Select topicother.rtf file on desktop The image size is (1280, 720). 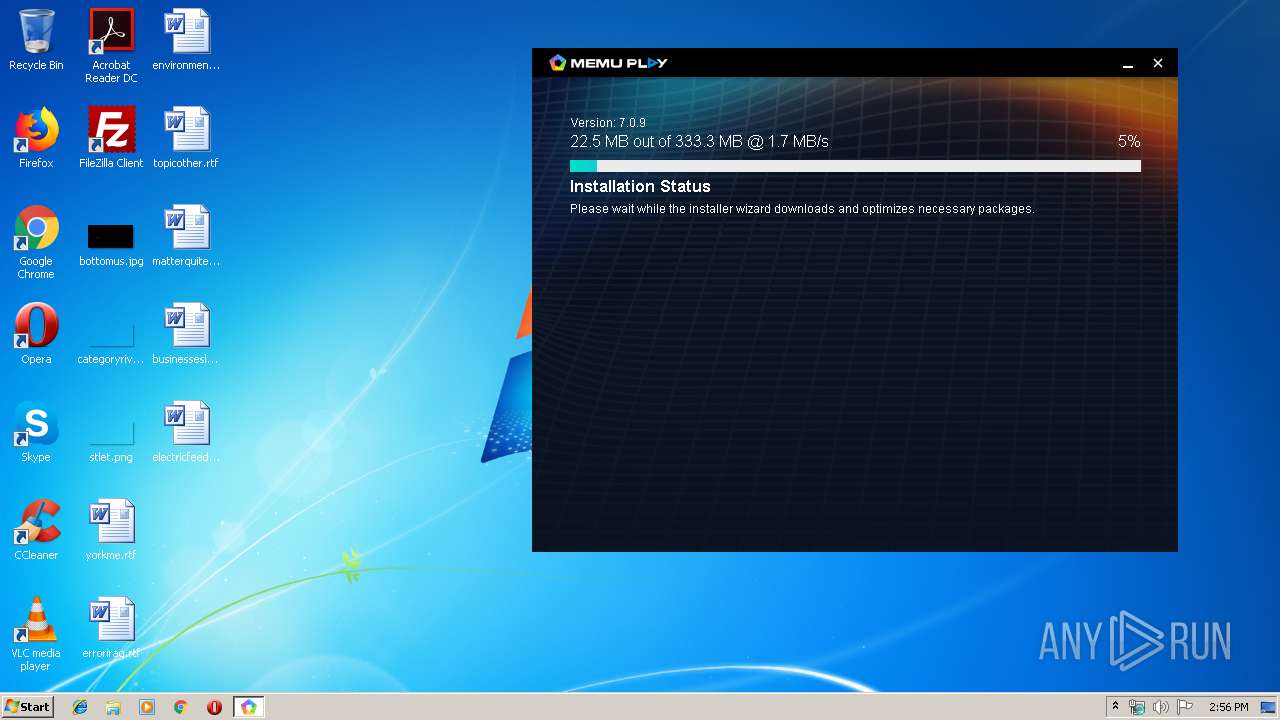186,138
